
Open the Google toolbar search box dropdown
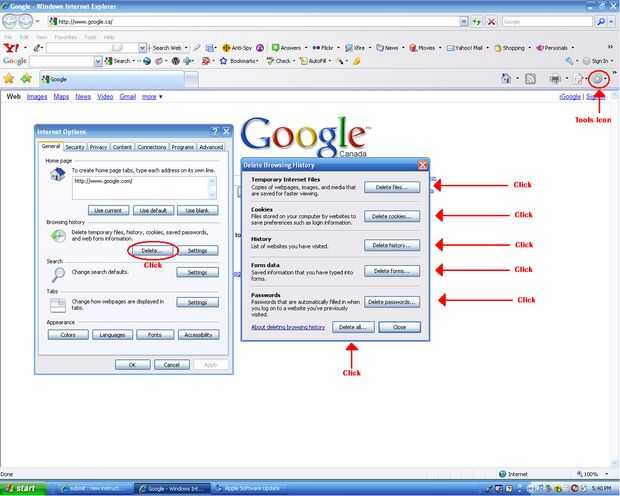pos(98,61)
